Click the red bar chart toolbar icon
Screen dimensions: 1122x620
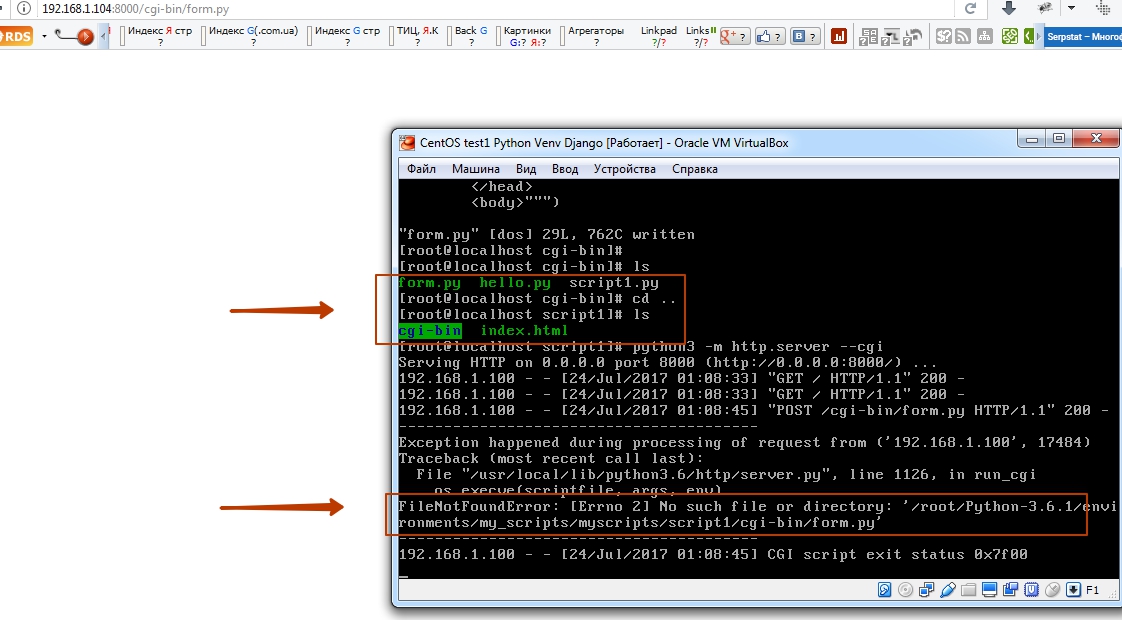pyautogui.click(x=839, y=36)
